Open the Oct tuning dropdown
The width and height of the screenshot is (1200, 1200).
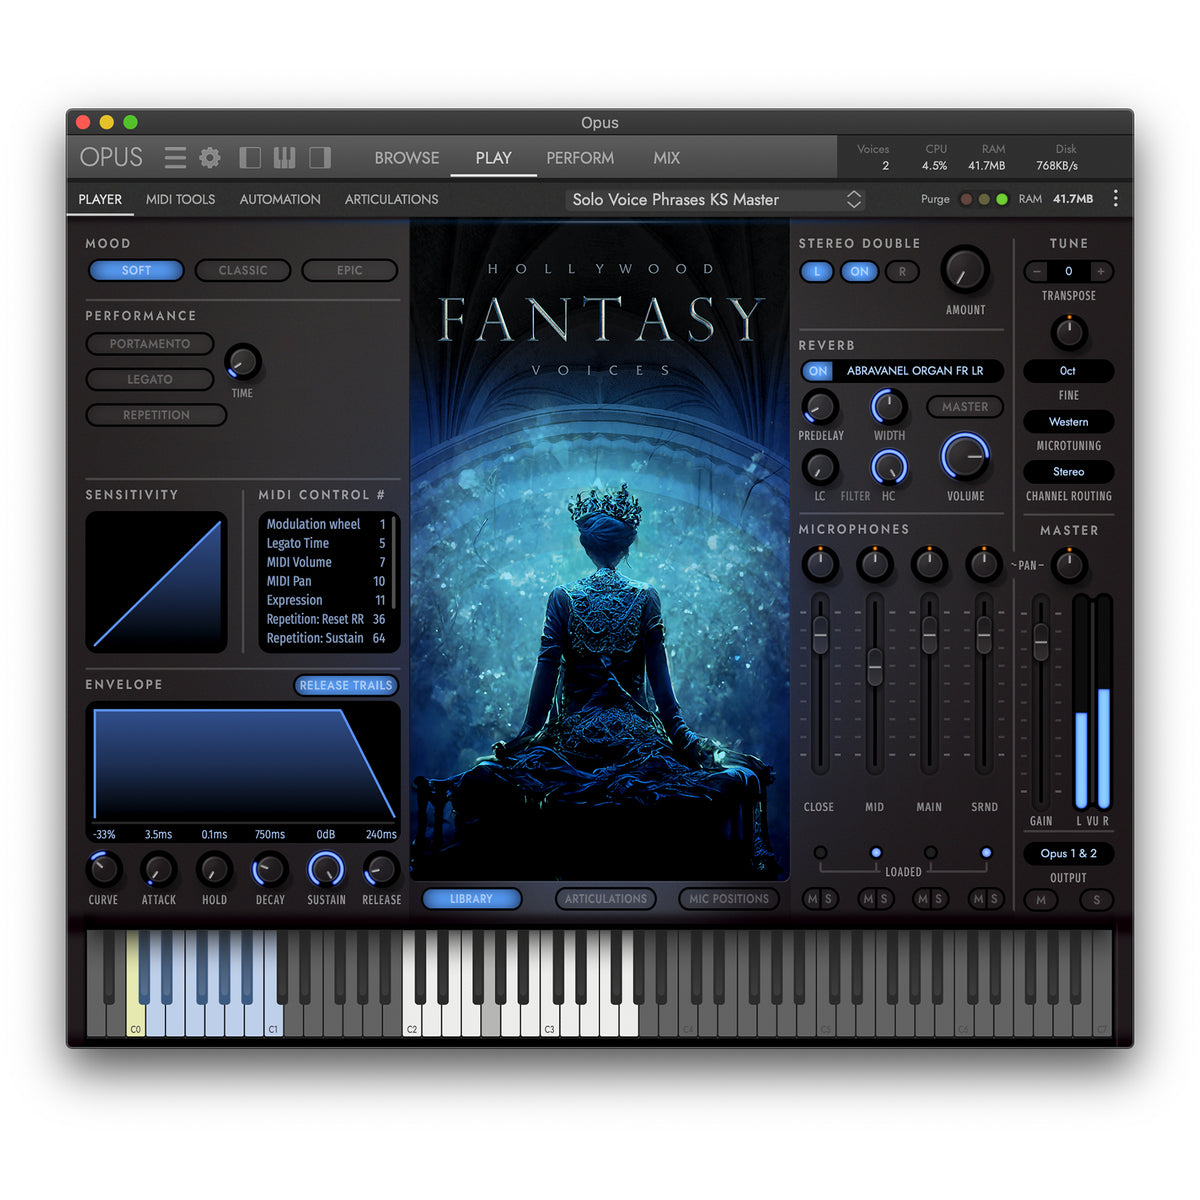[1068, 371]
